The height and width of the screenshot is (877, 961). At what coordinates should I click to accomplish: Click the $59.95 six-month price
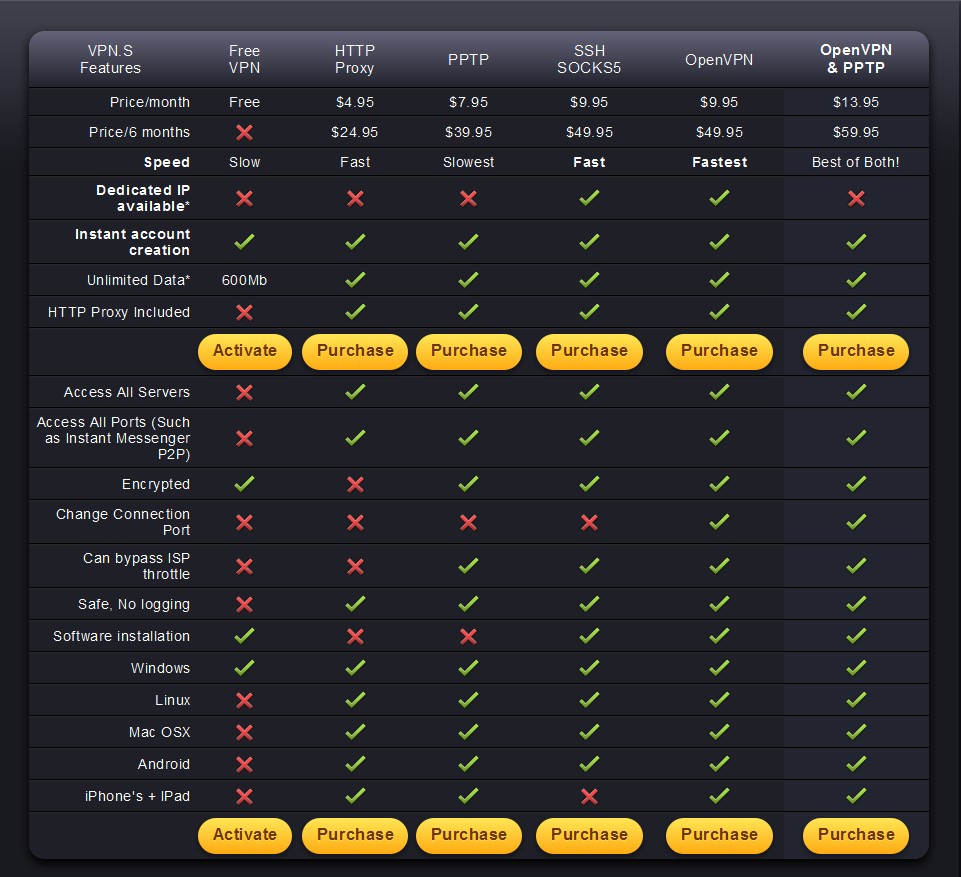(856, 132)
